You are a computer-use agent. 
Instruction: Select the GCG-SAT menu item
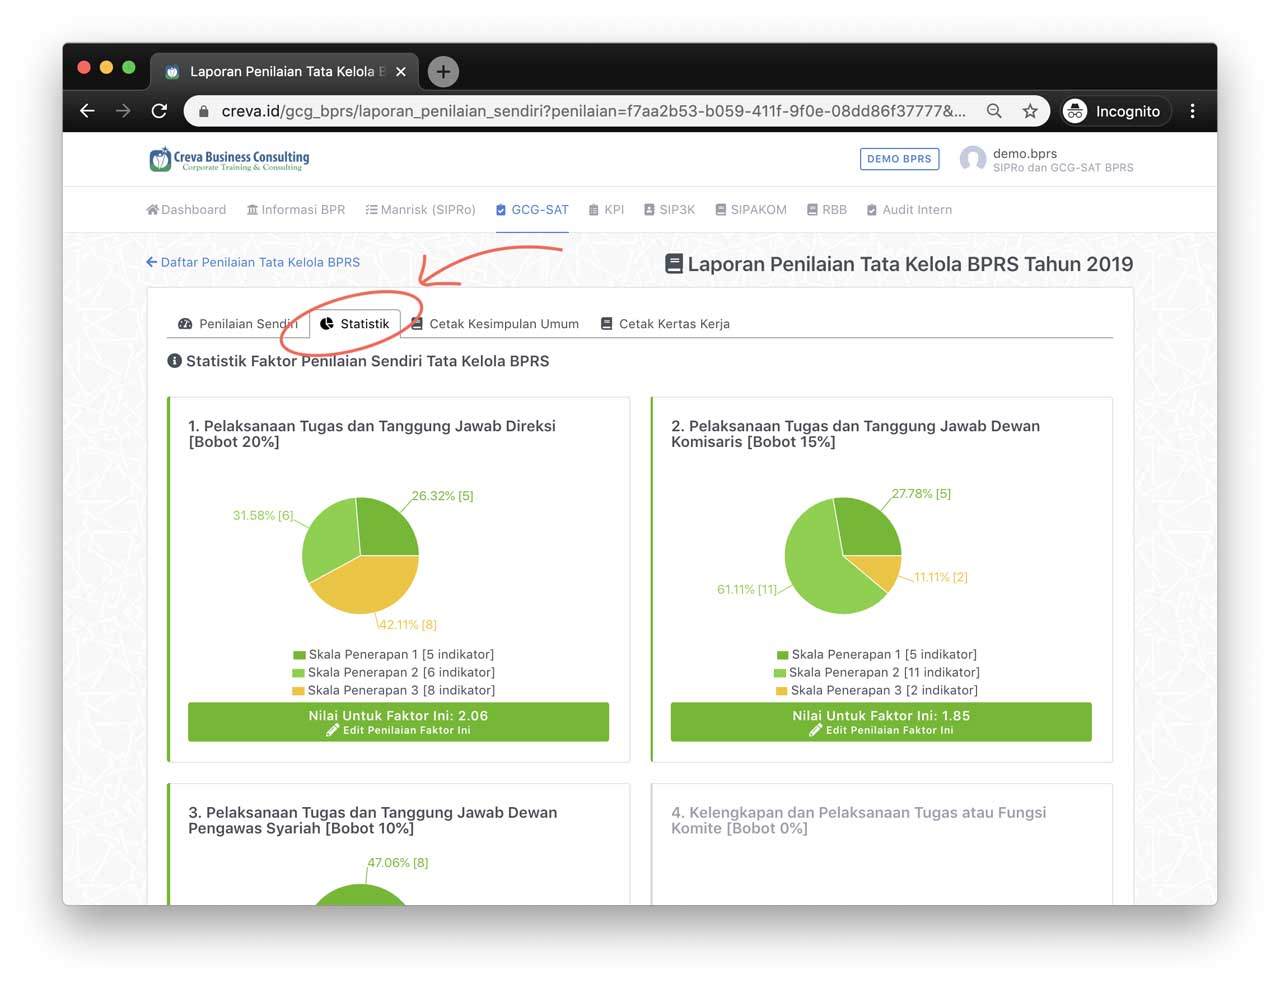(532, 210)
